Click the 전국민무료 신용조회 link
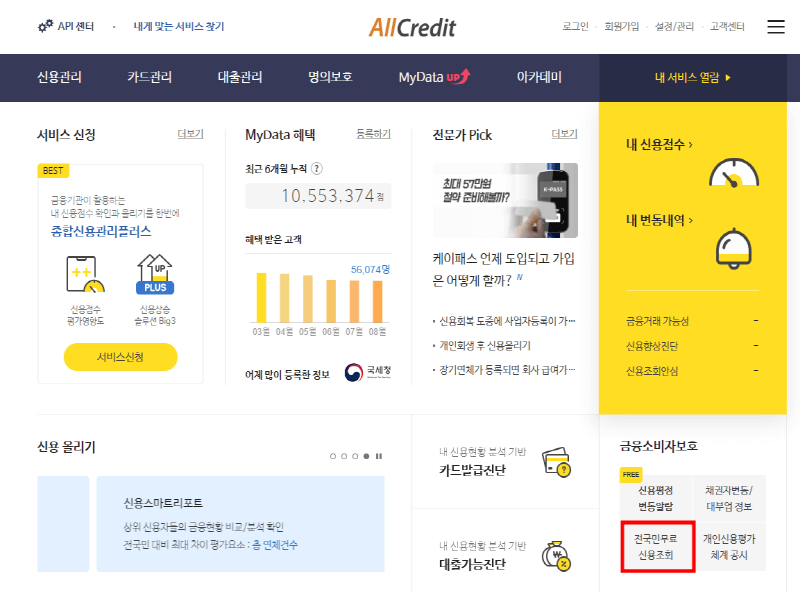 (657, 546)
